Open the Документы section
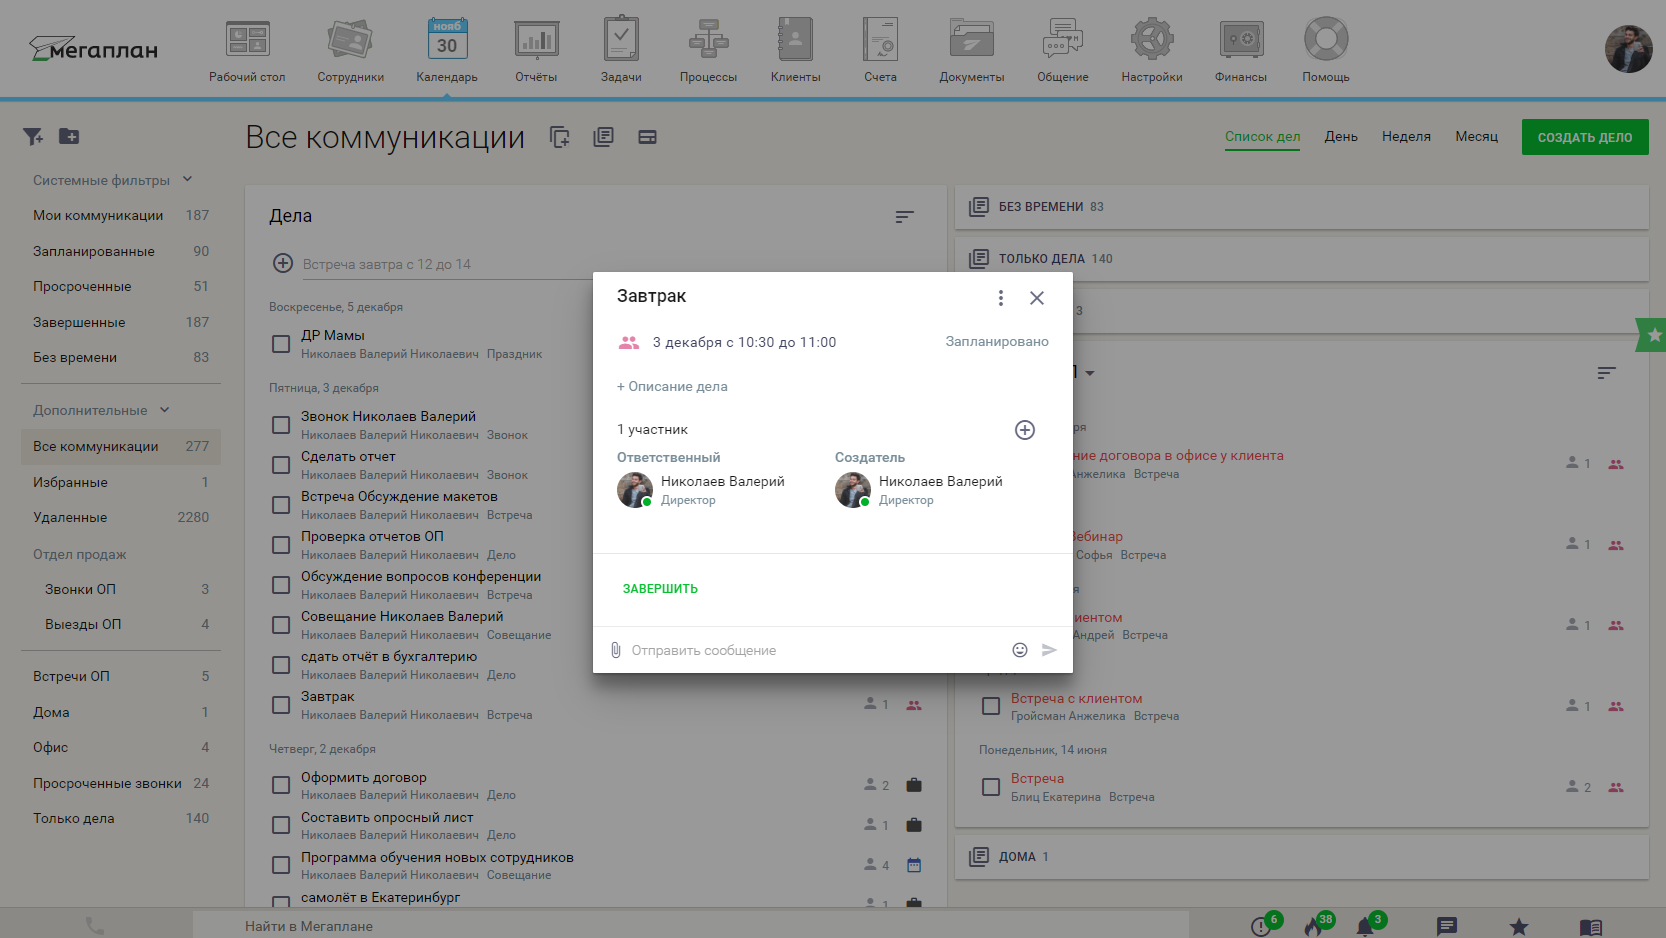 pyautogui.click(x=971, y=50)
